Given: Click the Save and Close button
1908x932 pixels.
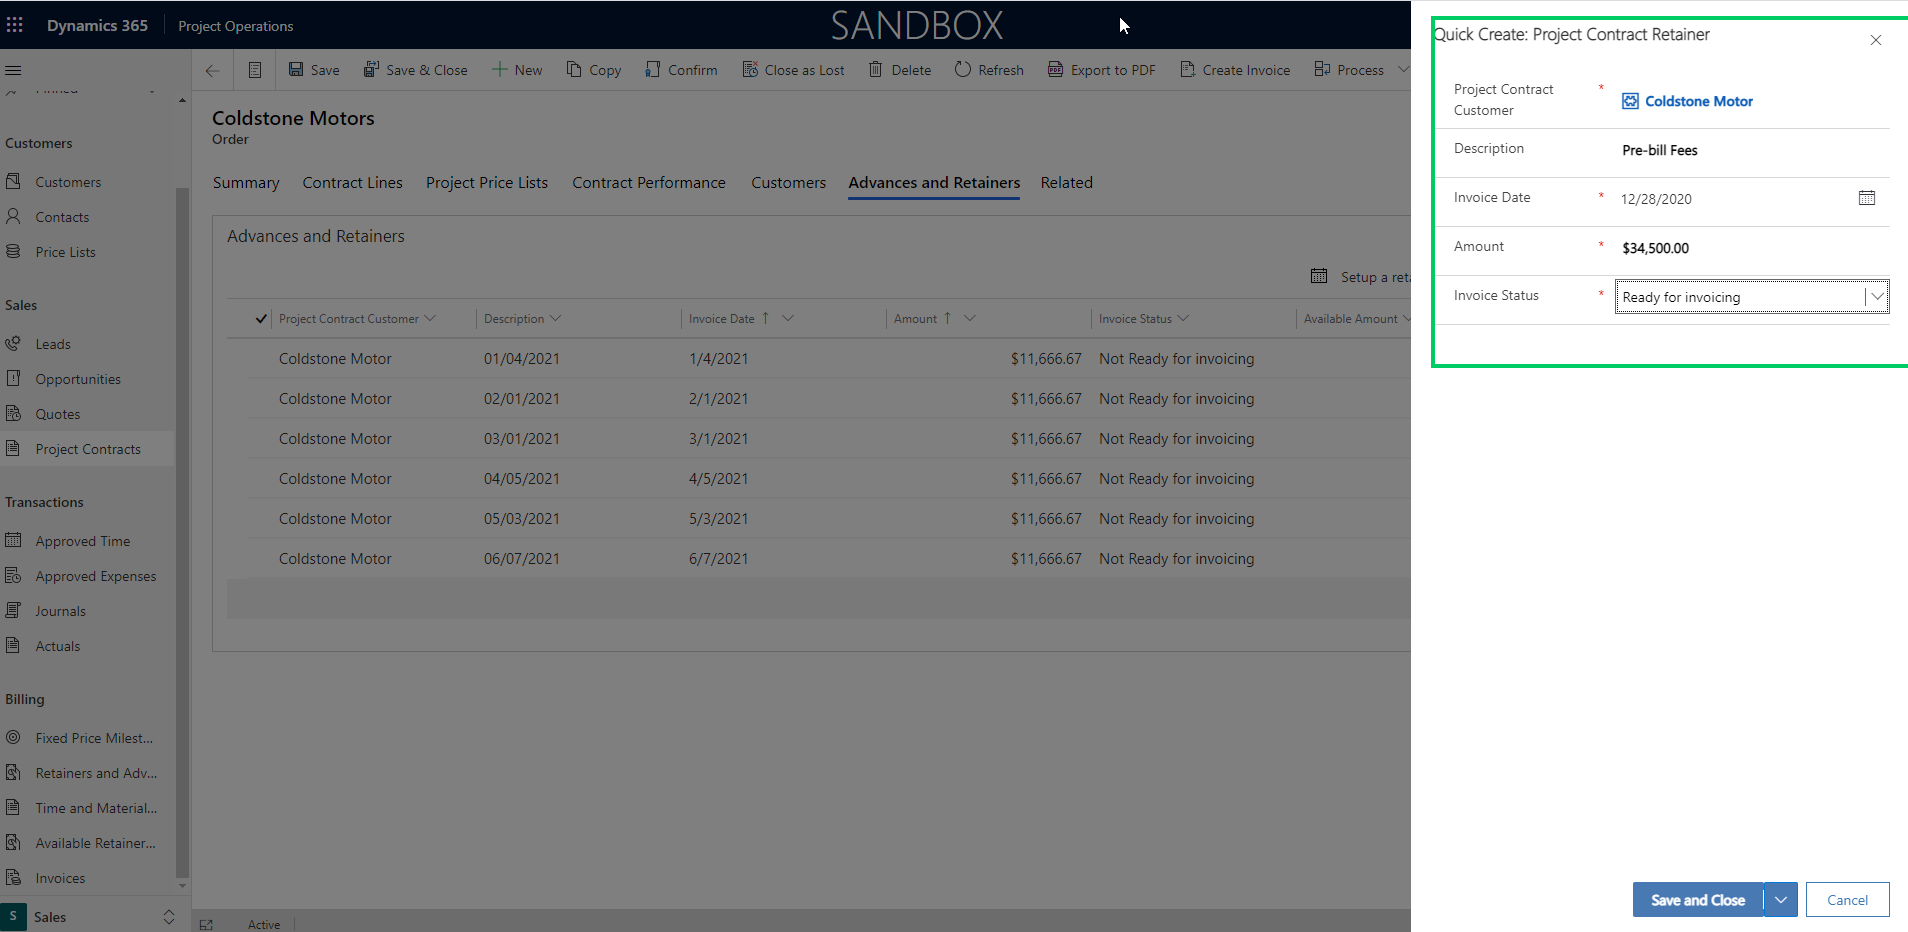Looking at the screenshot, I should [1697, 900].
